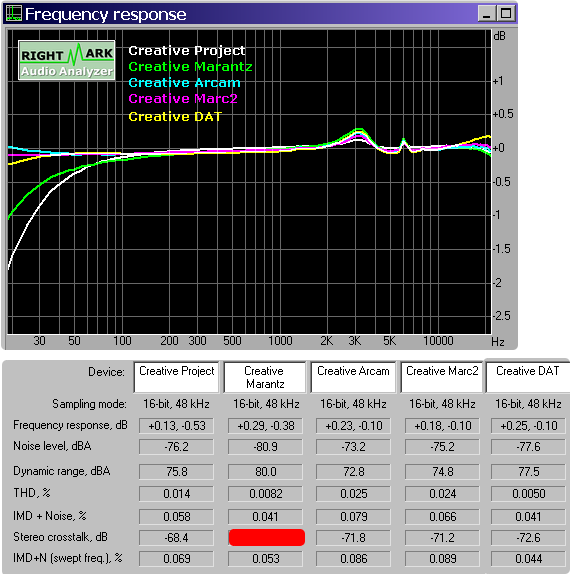
Task: Click the Creative Arcam legend label
Action: click(184, 83)
